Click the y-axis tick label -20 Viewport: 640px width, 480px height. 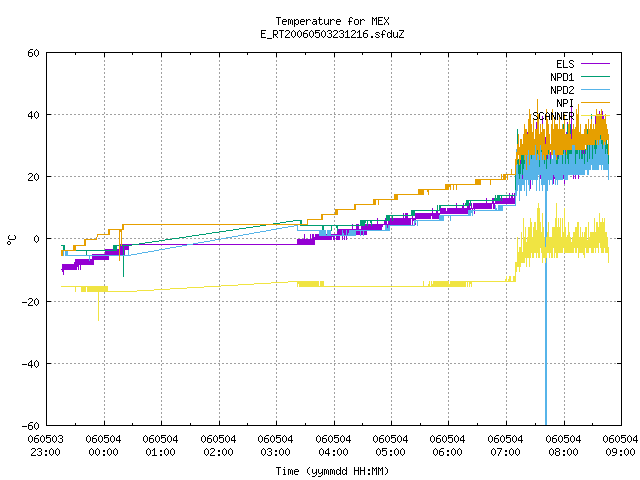(x=31, y=302)
